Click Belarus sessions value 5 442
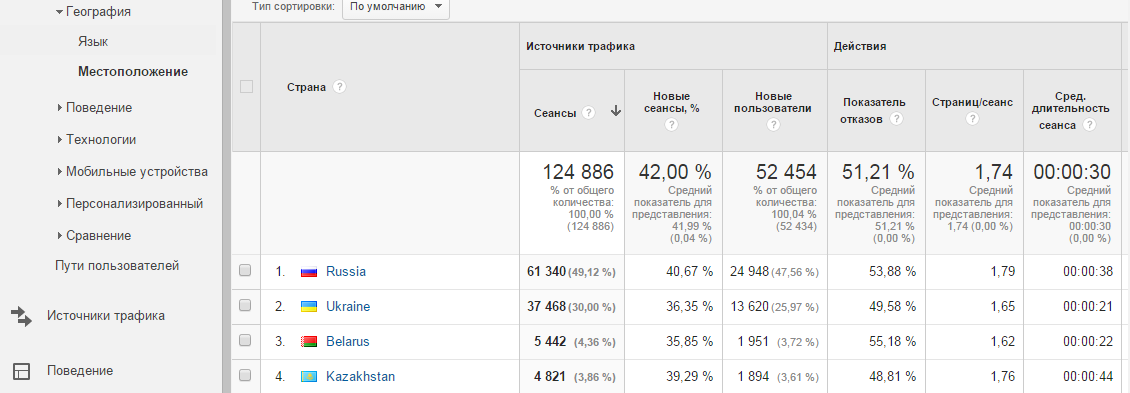Image resolution: width=1130 pixels, height=393 pixels. pos(550,341)
